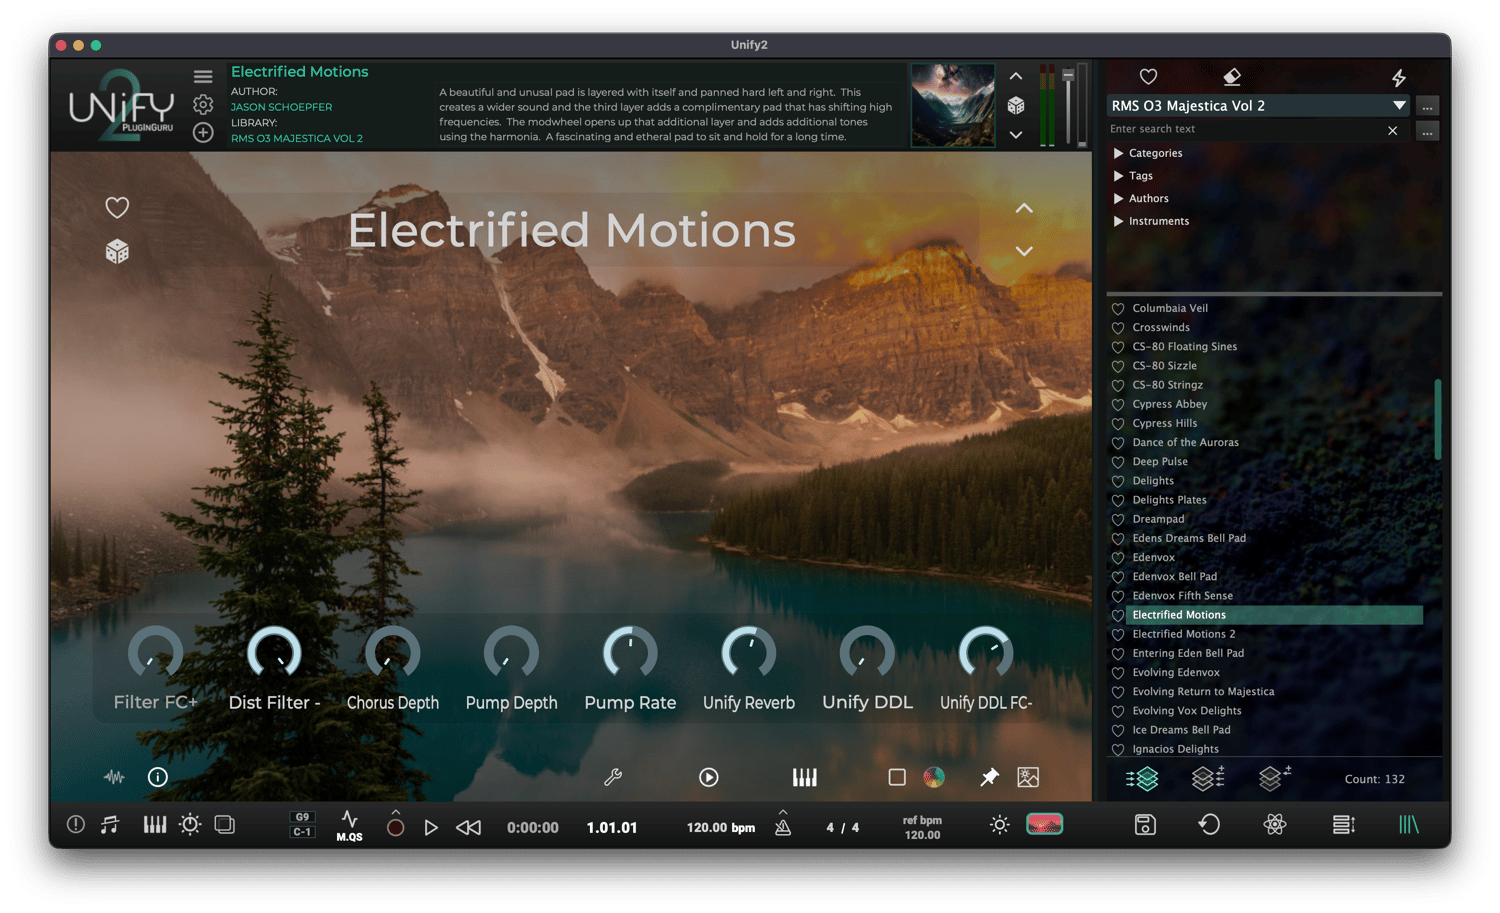Go to previous patch with header up chevron
This screenshot has width=1500, height=913.
click(1016, 76)
